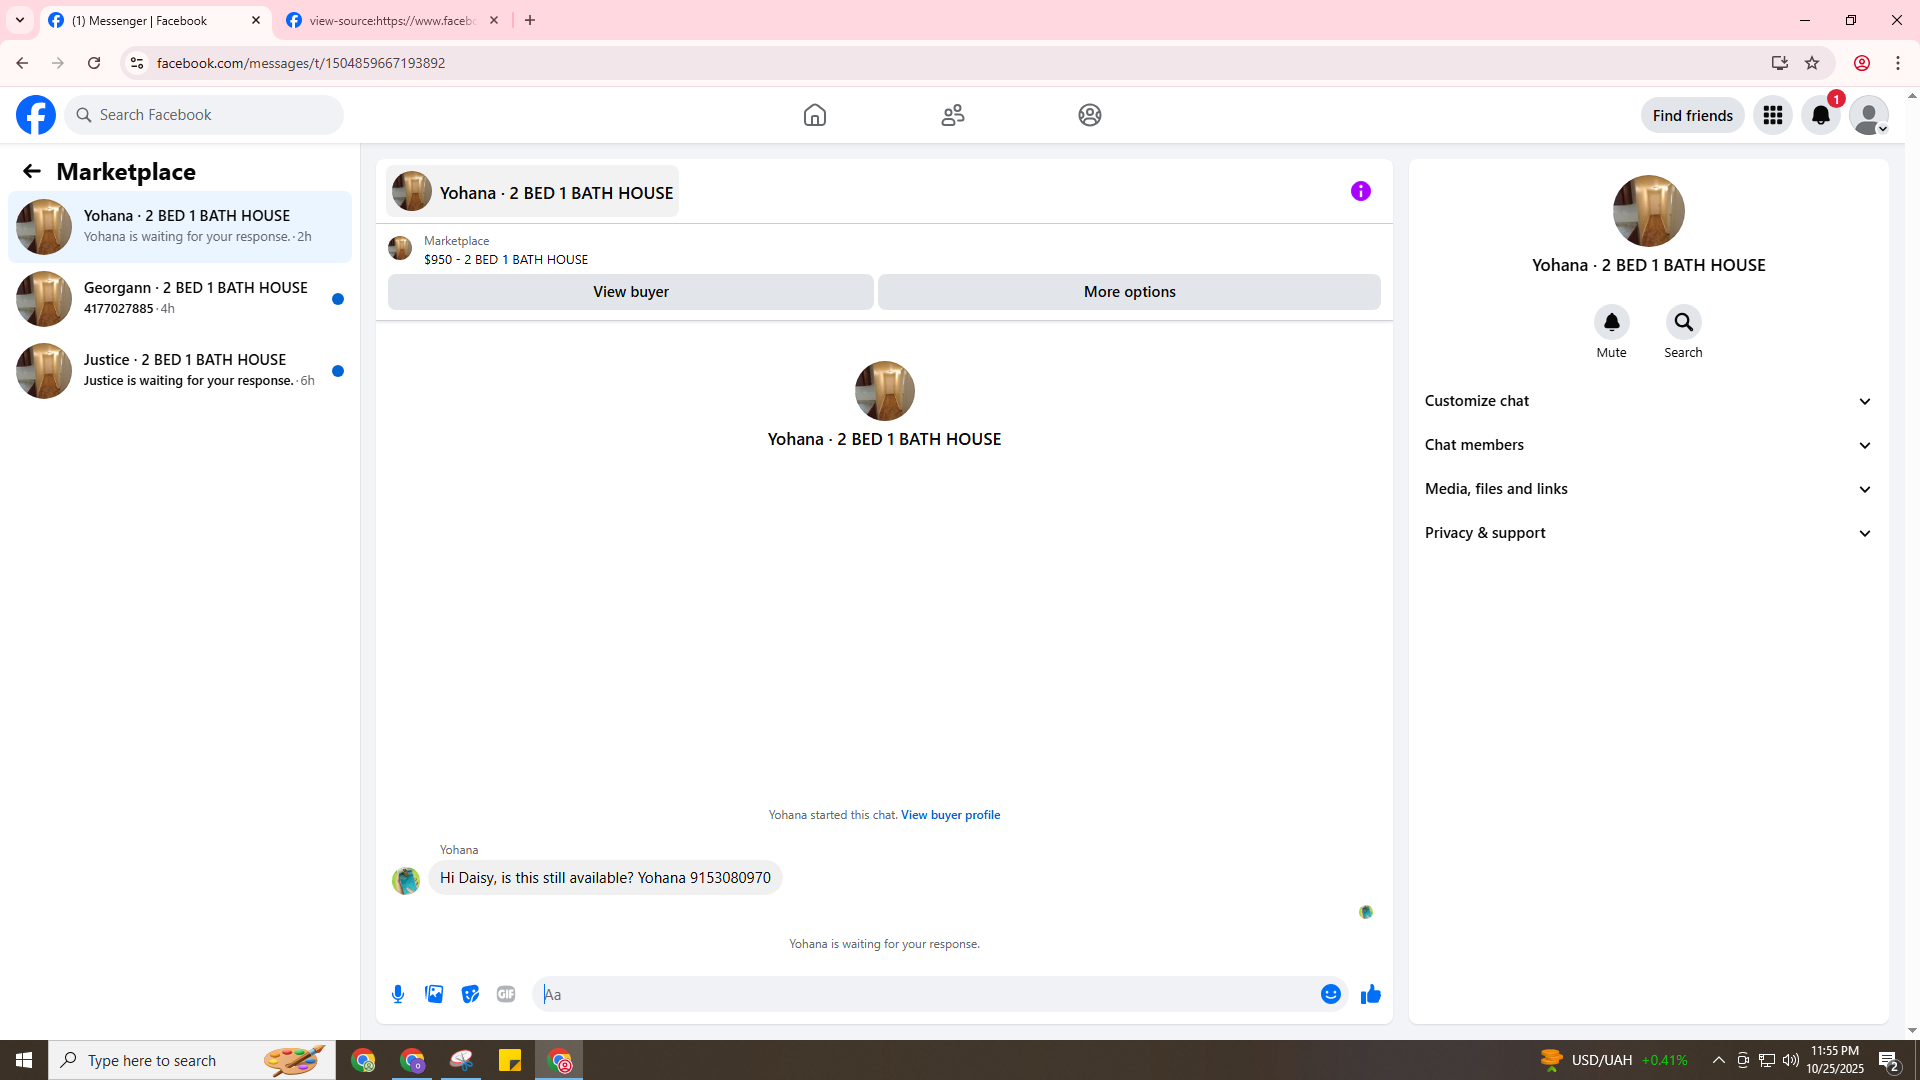Open the Georgann conversation in list
Viewport: 1920px width, 1080px height.
(x=180, y=298)
